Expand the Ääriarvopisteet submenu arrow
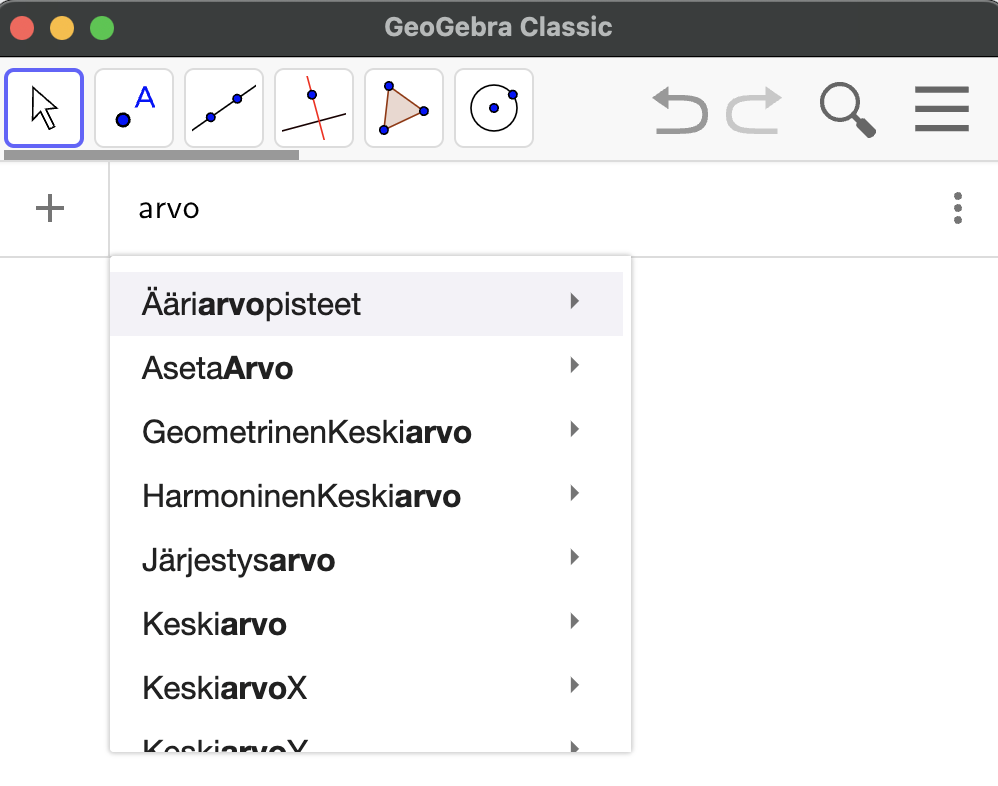The width and height of the screenshot is (998, 786). click(x=574, y=301)
